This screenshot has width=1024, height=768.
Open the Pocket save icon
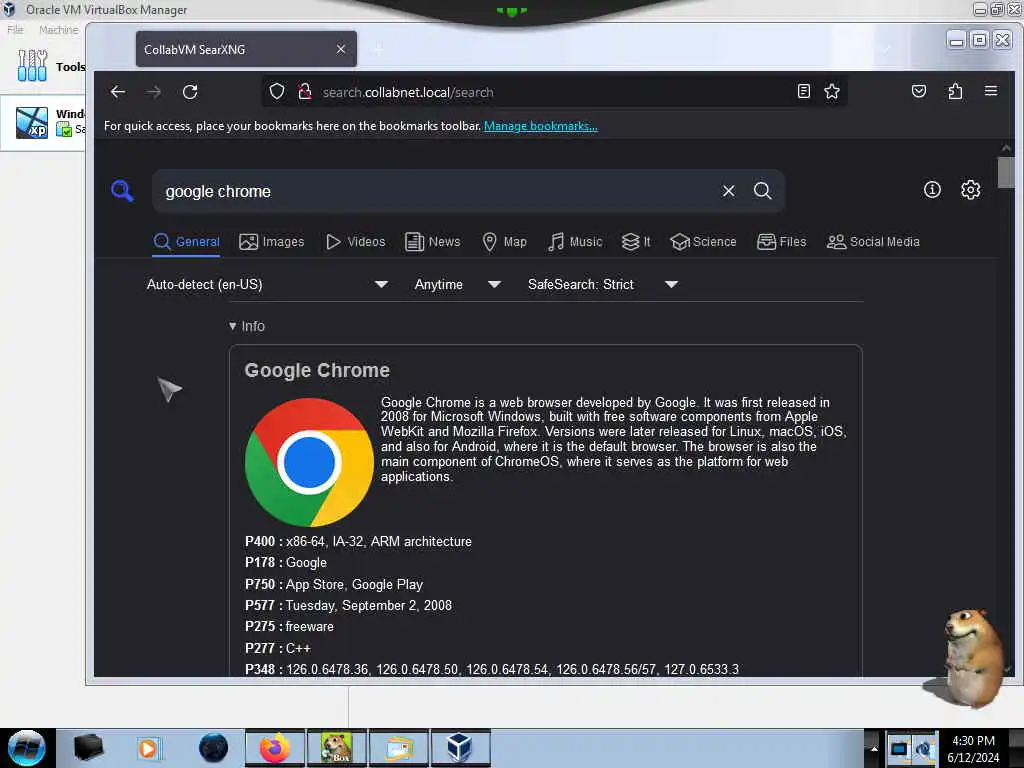point(919,91)
